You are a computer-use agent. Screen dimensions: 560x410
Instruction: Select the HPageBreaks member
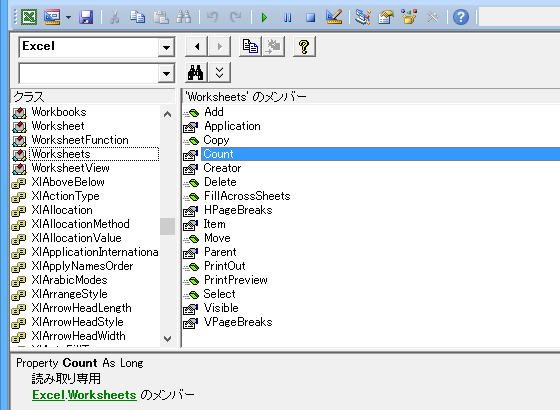click(238, 210)
